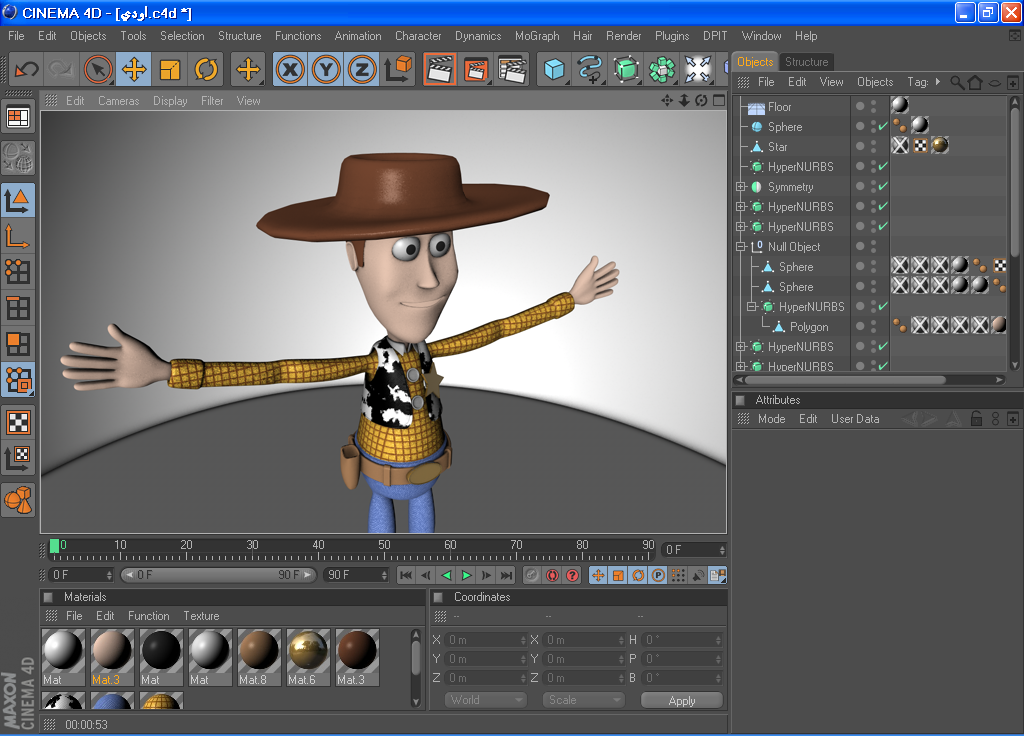Select the Object Axis tool
This screenshot has height=736, width=1024.
pyautogui.click(x=18, y=236)
